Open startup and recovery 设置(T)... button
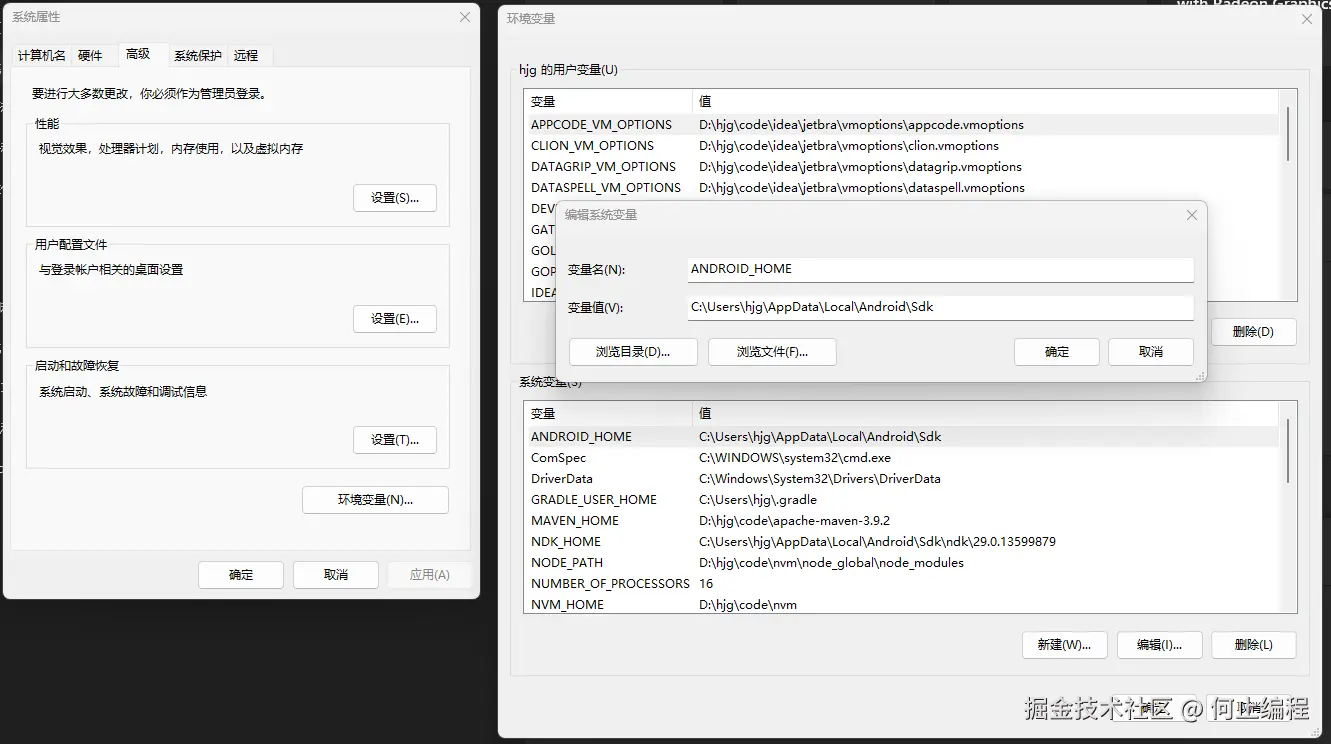 coord(395,440)
